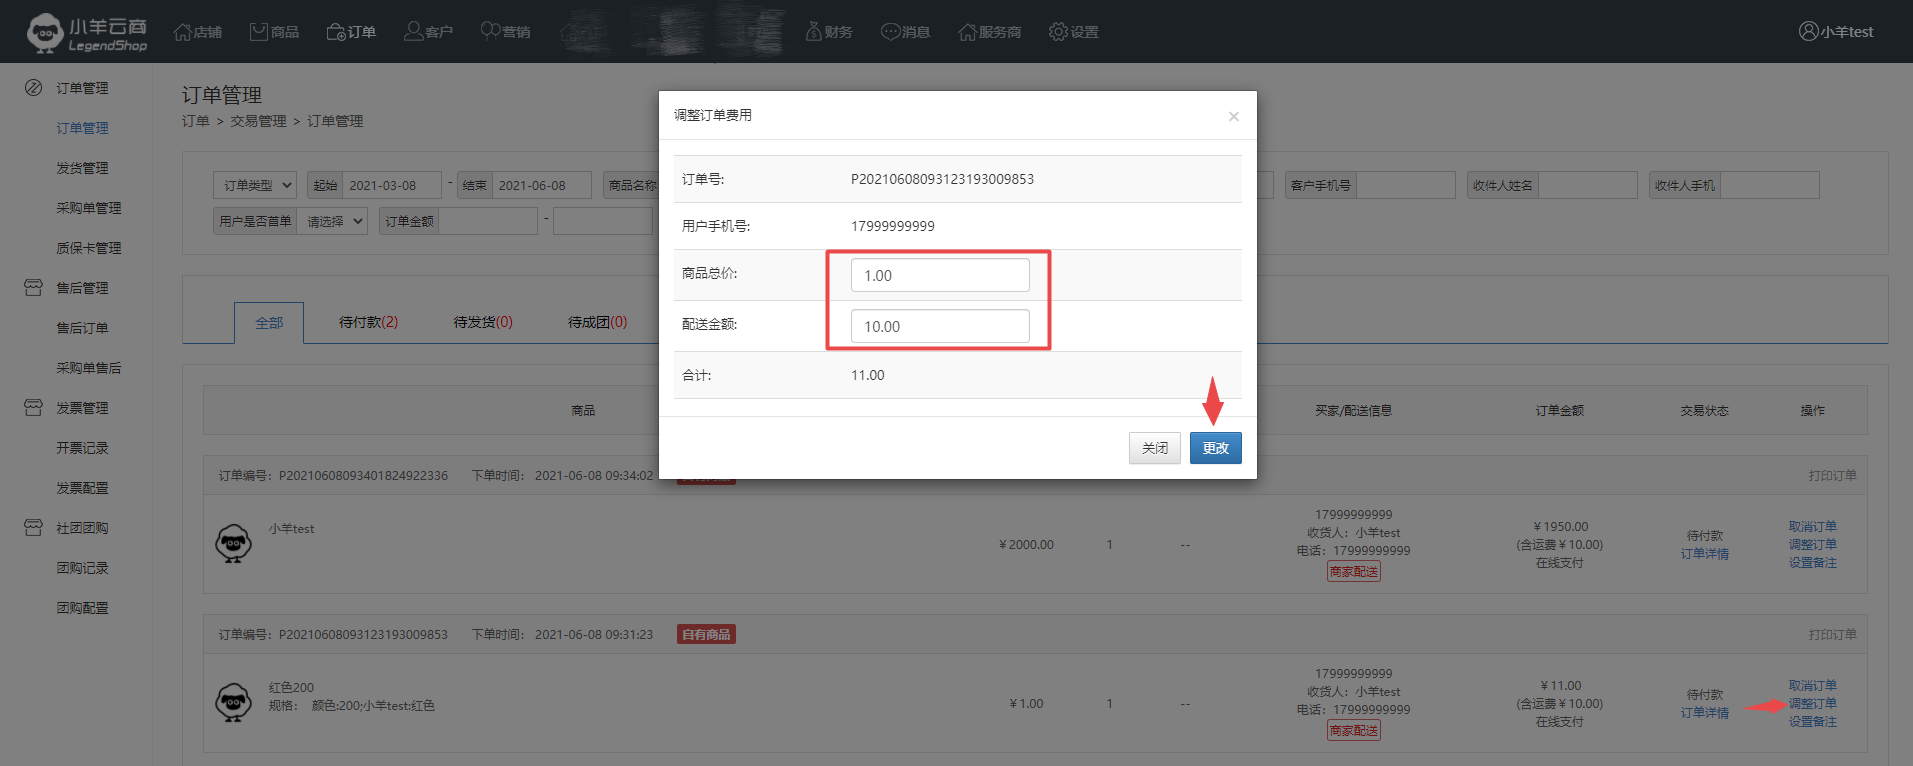The height and width of the screenshot is (766, 1913).
Task: Click the 小羊云商 LegendShop logo
Action: [x=87, y=33]
